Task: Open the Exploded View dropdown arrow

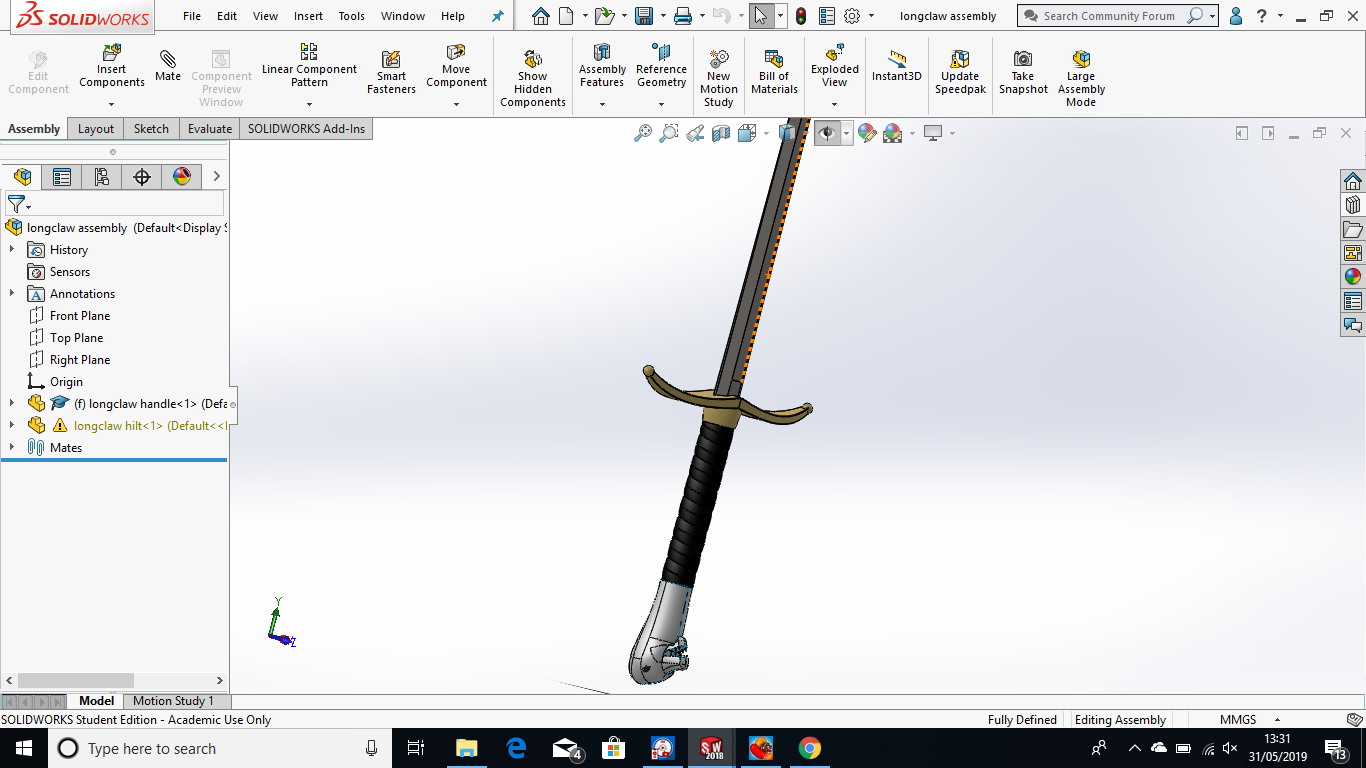Action: point(835,104)
